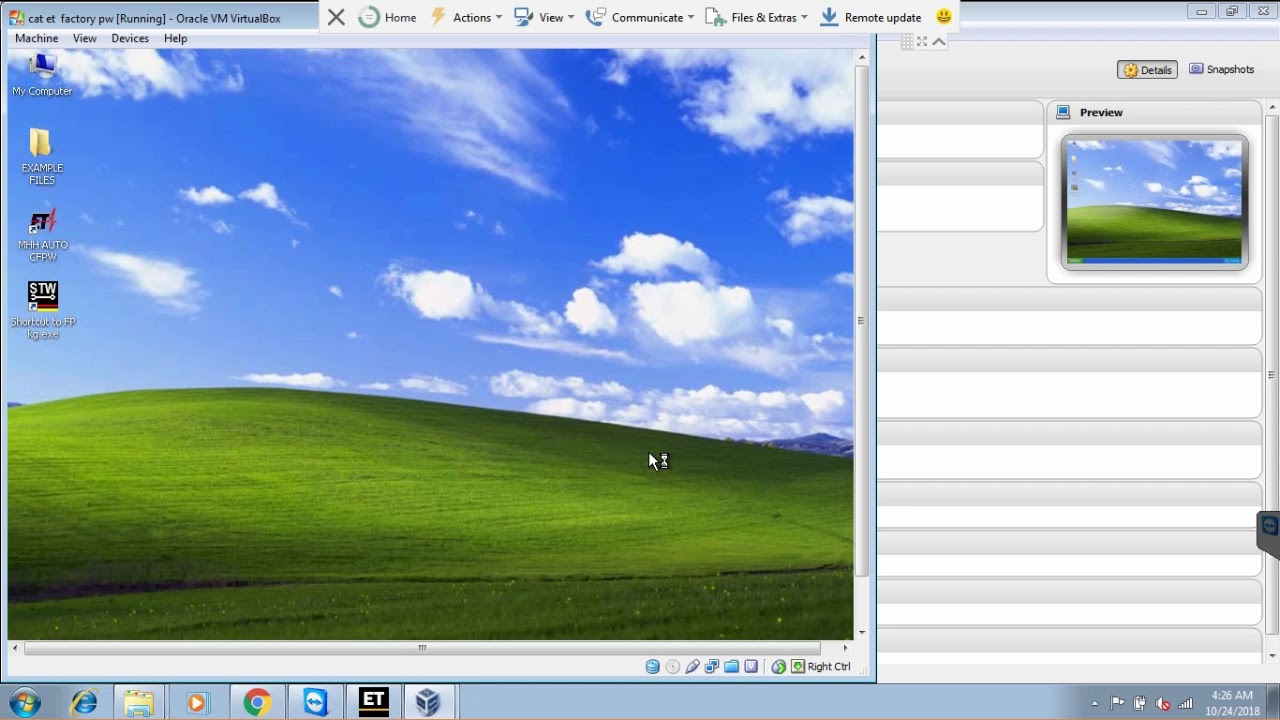Click the VM window horizontal scrollbar
This screenshot has width=1280, height=720.
point(422,648)
